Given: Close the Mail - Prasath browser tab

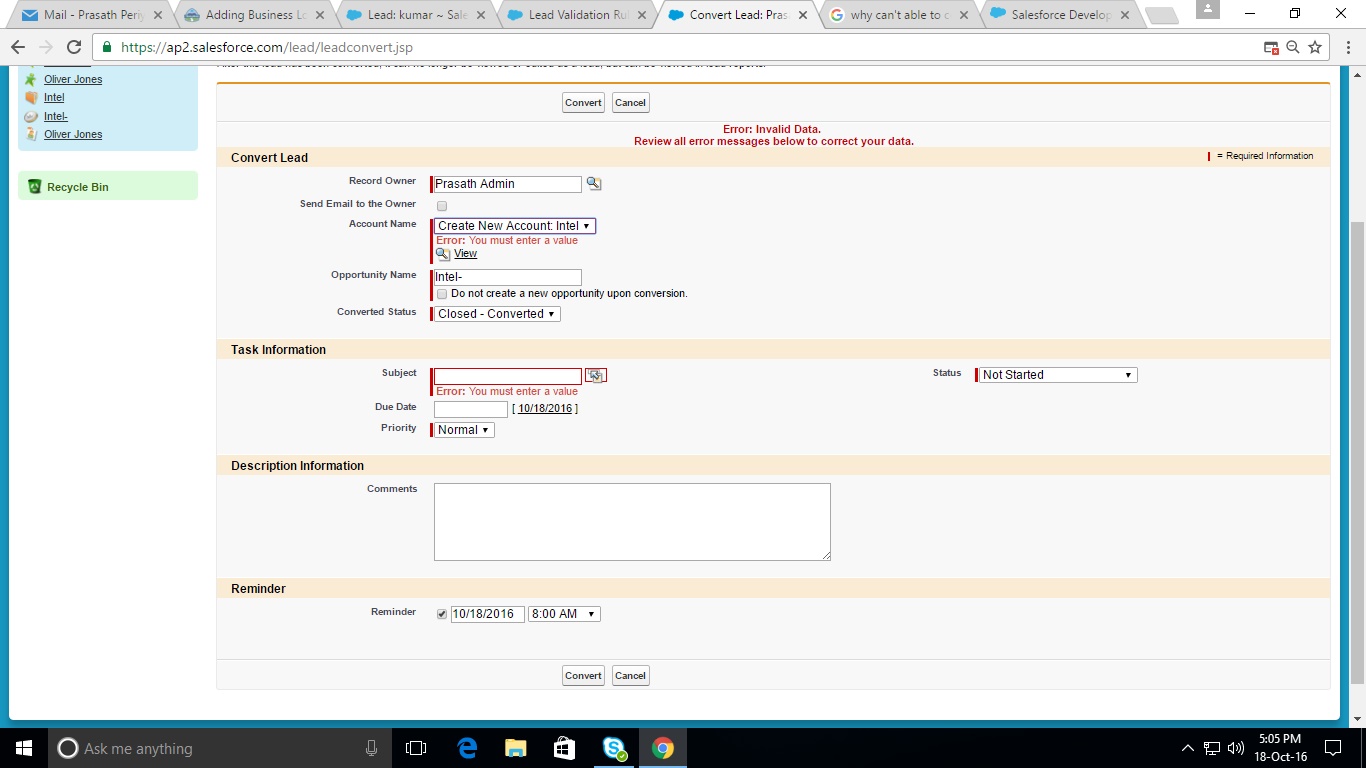Looking at the screenshot, I should [x=158, y=15].
